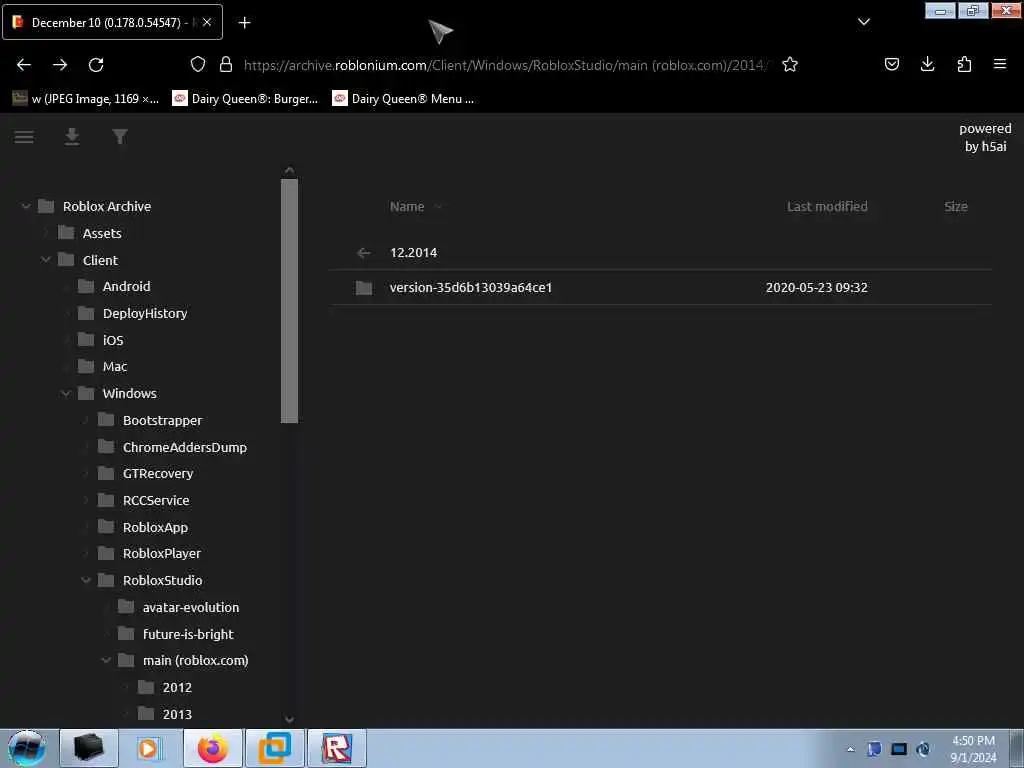Open the Firefox application menu

tap(1000, 64)
